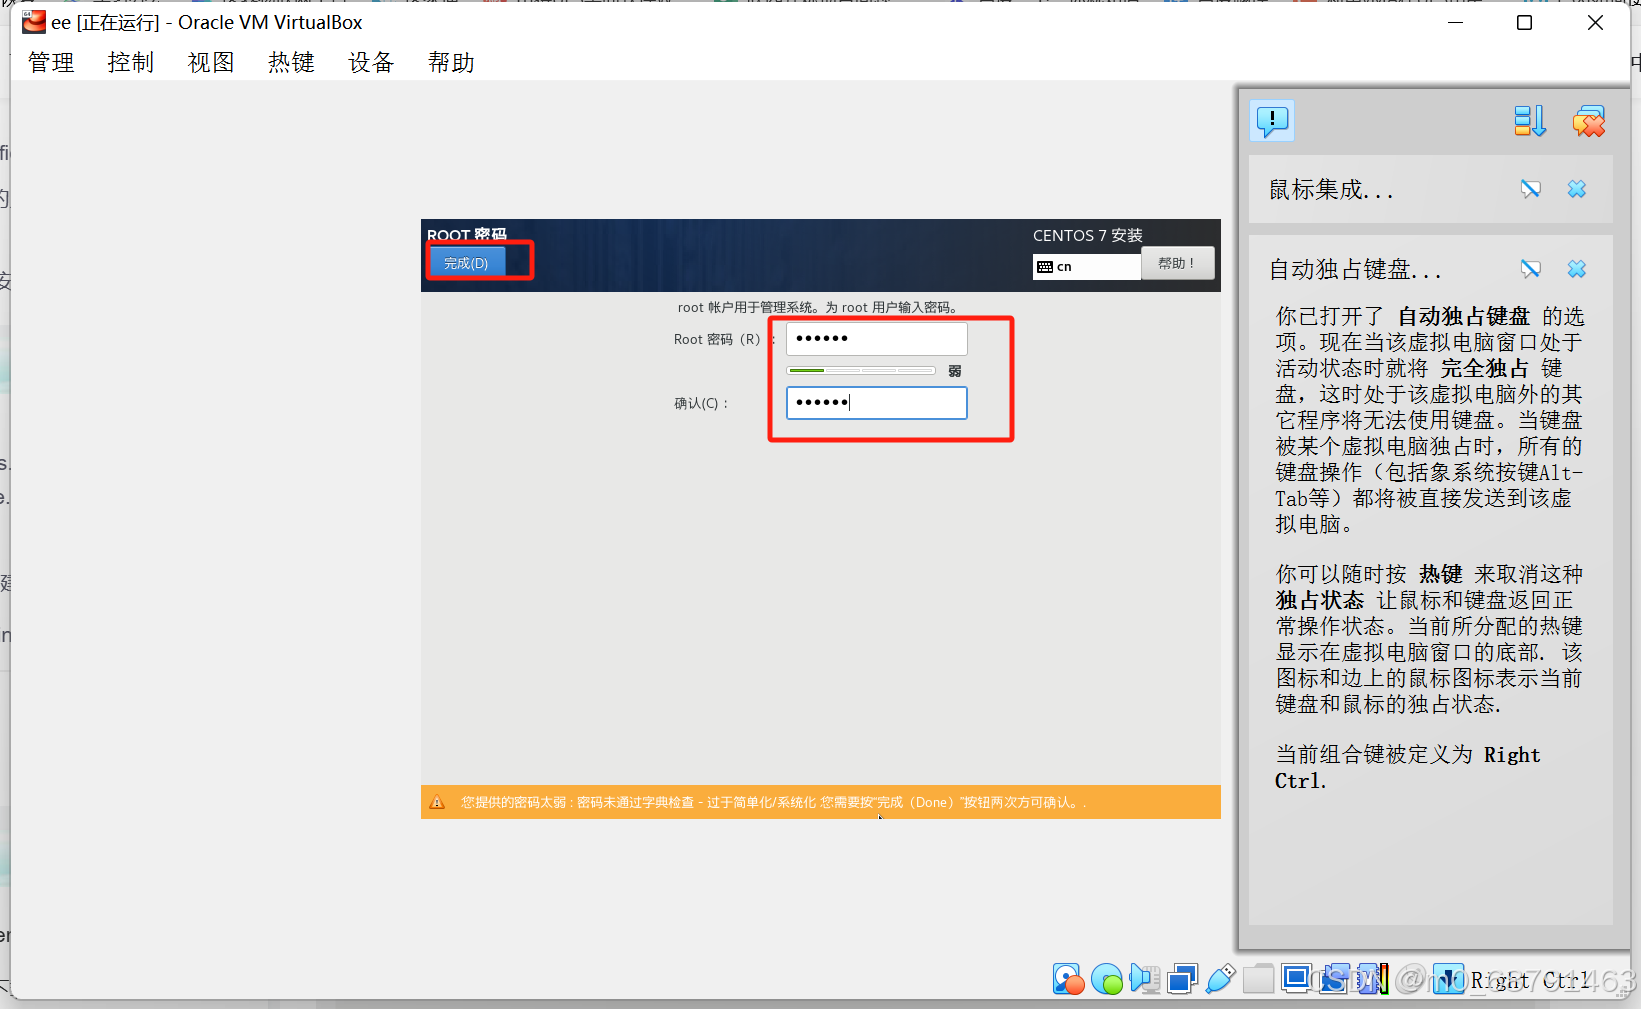
Task: Maximize the VirtualBox window
Action: (x=1524, y=22)
